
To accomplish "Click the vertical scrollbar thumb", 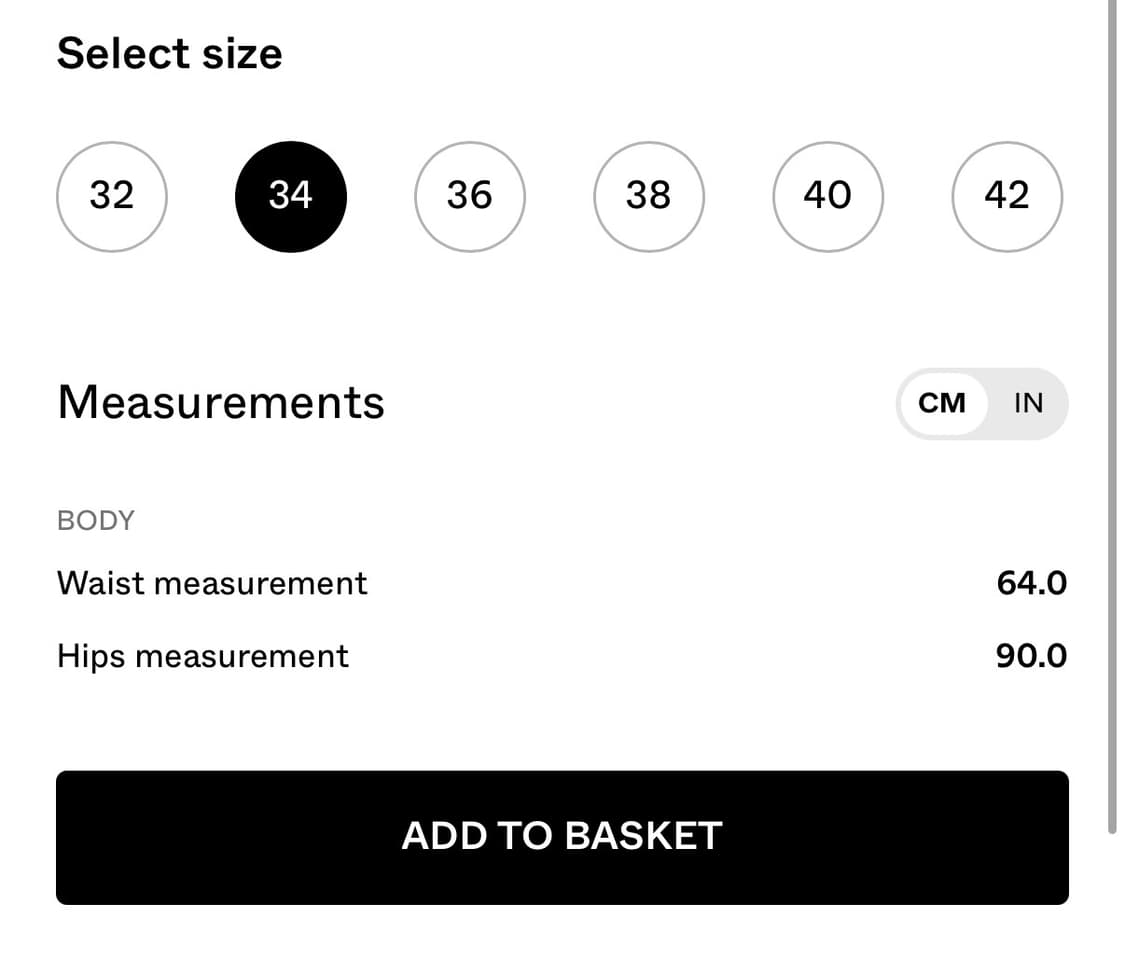I will pos(1112,400).
